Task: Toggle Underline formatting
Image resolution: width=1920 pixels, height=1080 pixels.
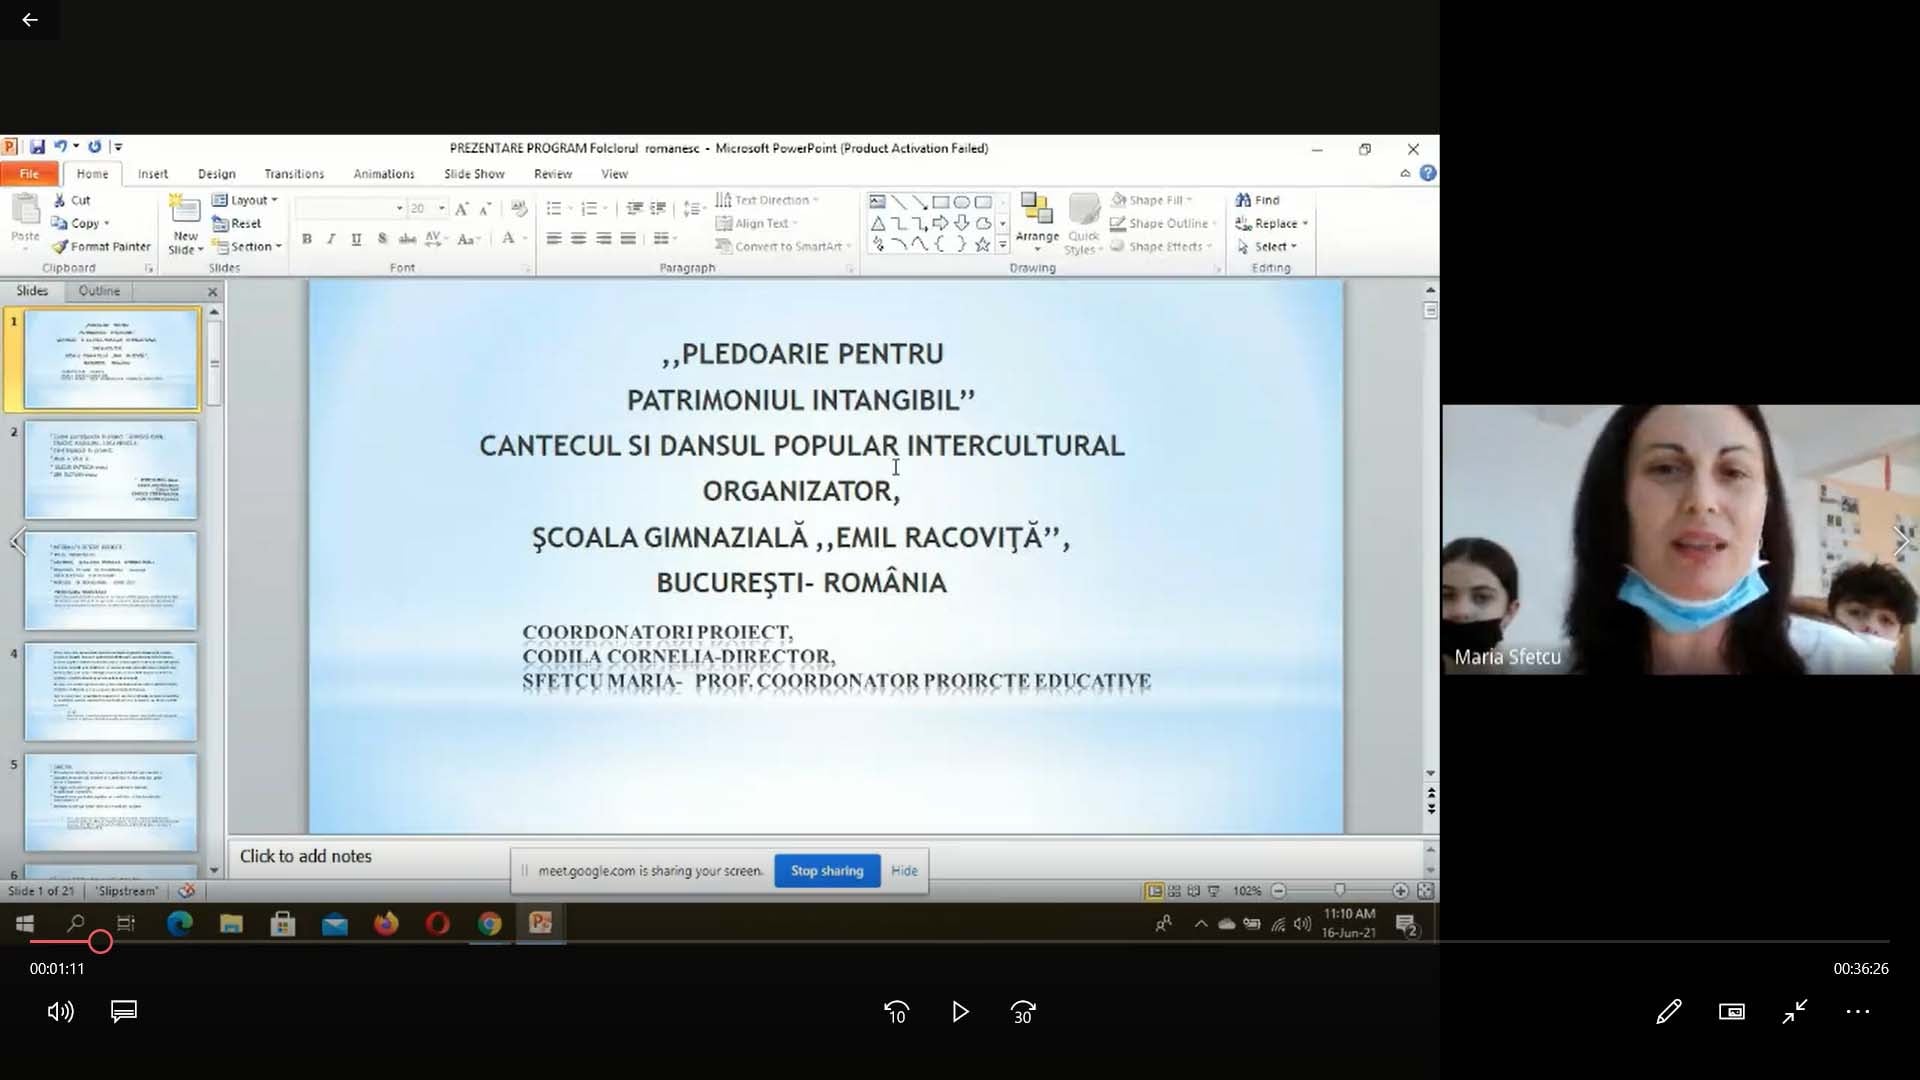Action: [356, 239]
